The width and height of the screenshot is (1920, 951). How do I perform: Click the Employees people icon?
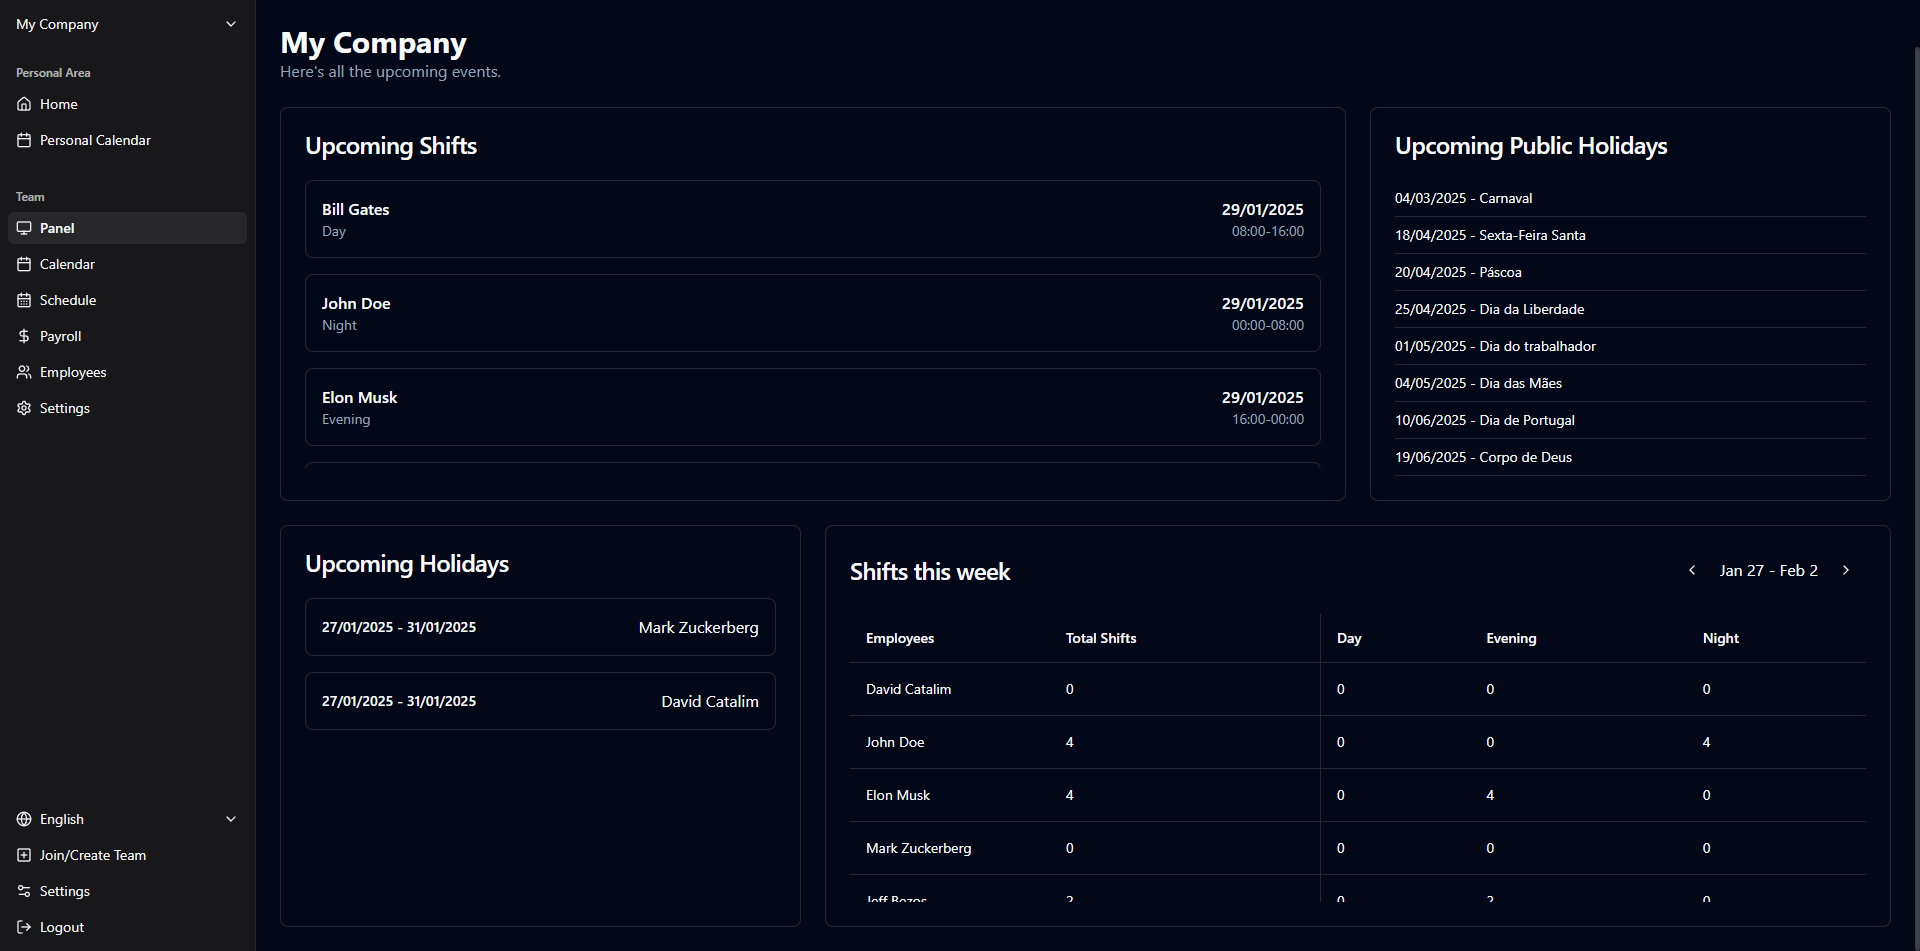(24, 372)
